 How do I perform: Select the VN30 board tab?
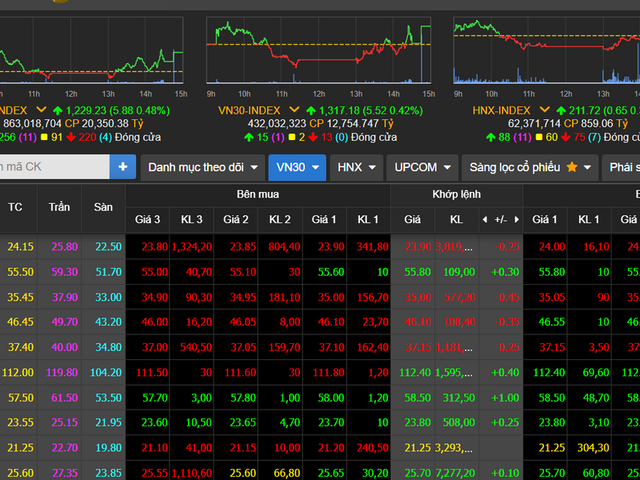(298, 167)
